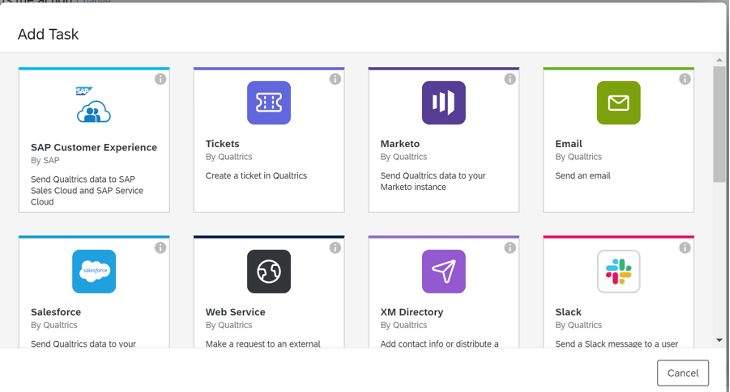Image resolution: width=730 pixels, height=392 pixels.
Task: Pick the Marketo task icon
Action: point(444,103)
